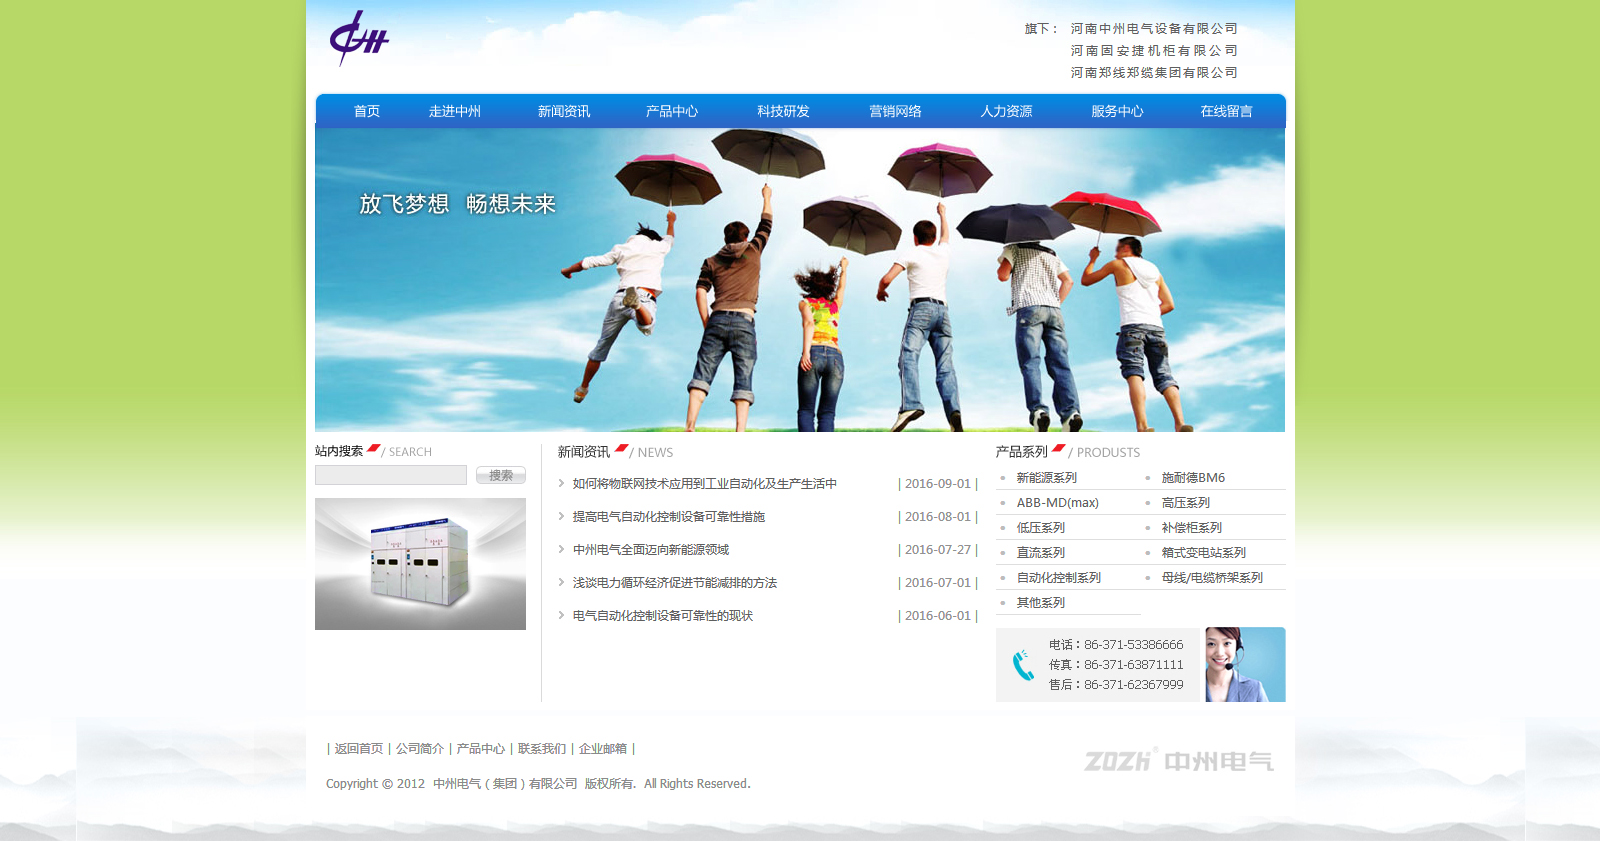Click the 放飞梦想 banner image
This screenshot has height=841, width=1600.
pyautogui.click(x=800, y=280)
